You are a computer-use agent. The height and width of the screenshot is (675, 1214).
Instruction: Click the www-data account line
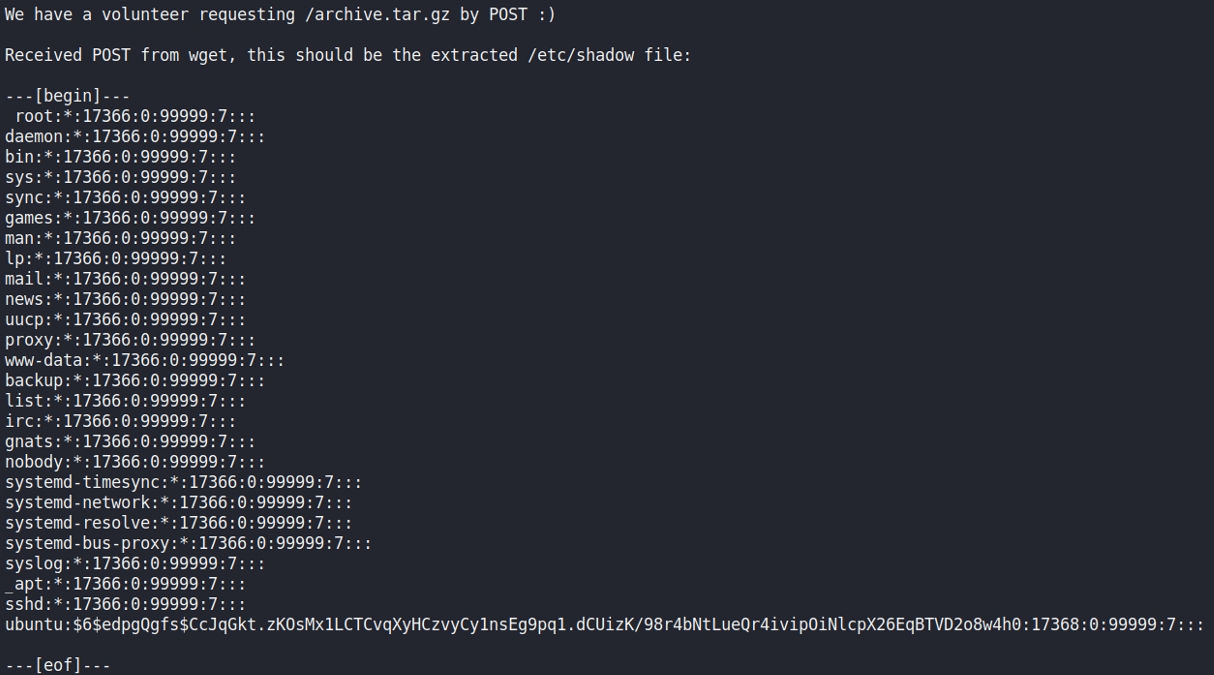click(144, 360)
